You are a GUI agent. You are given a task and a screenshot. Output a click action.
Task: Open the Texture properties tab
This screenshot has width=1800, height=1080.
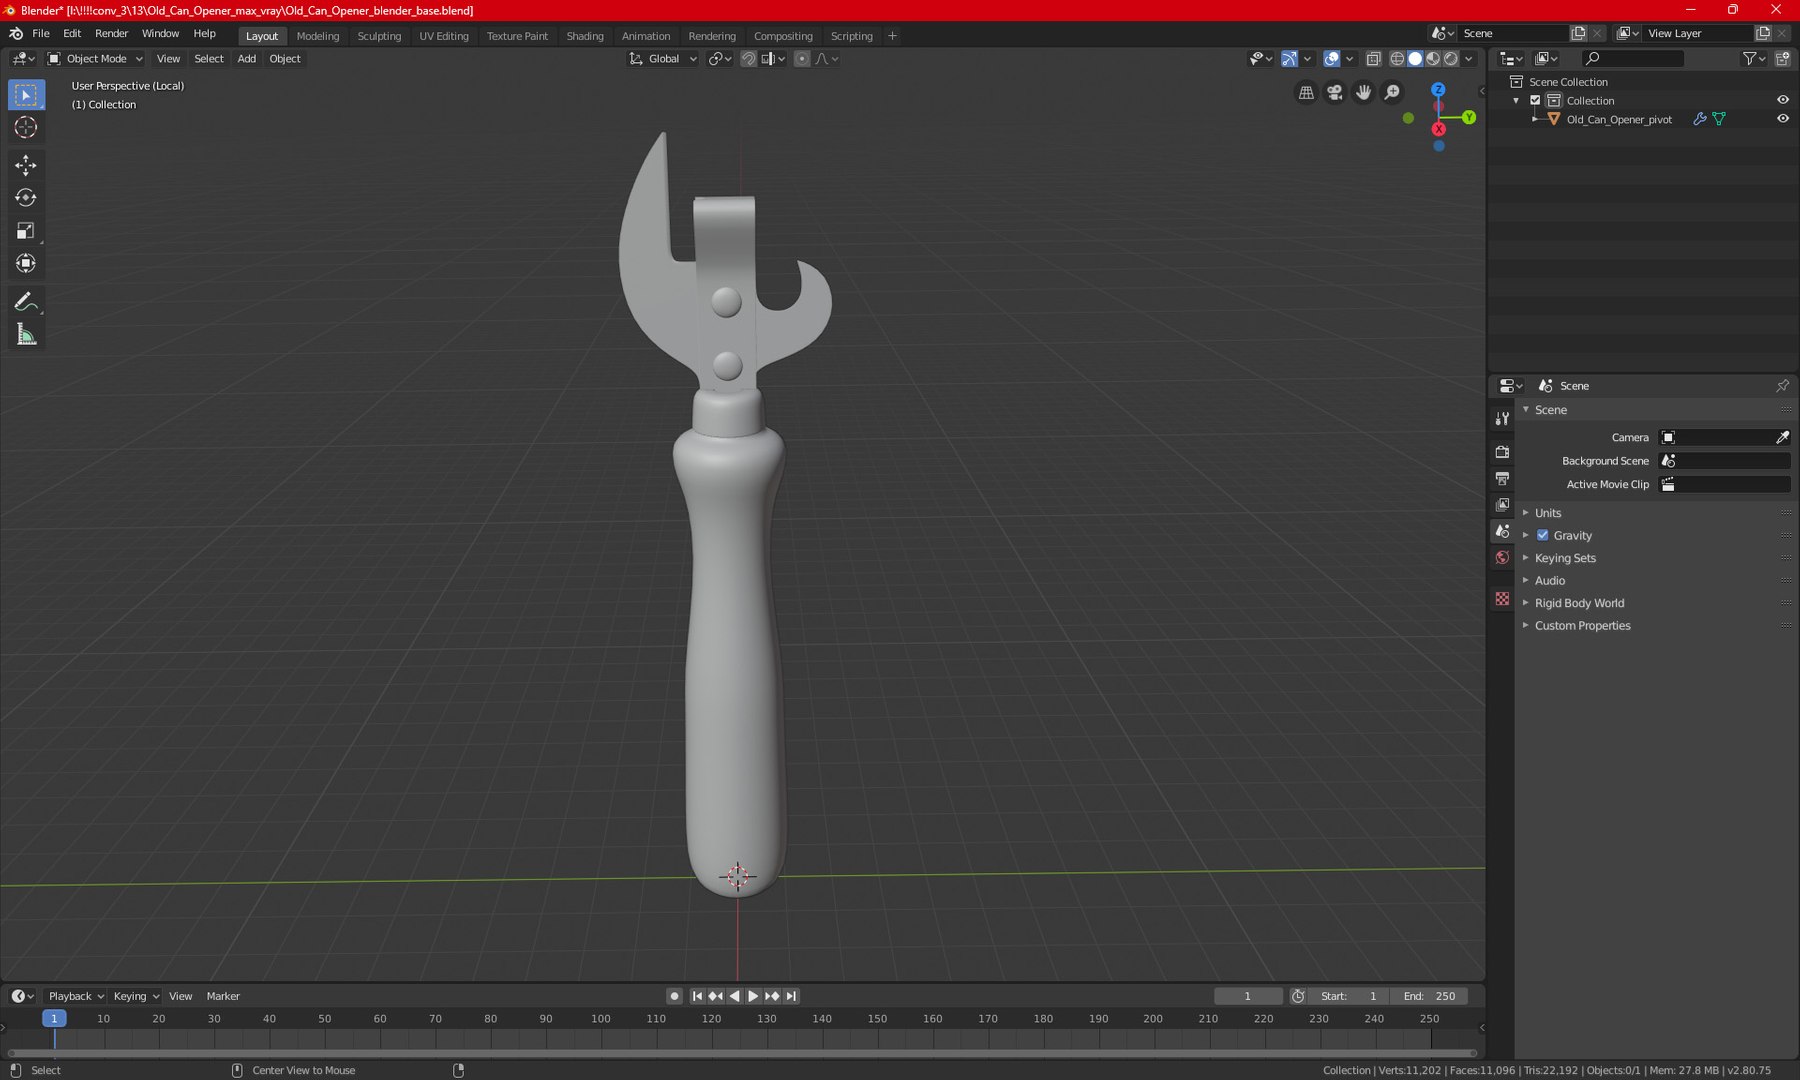click(x=1502, y=598)
